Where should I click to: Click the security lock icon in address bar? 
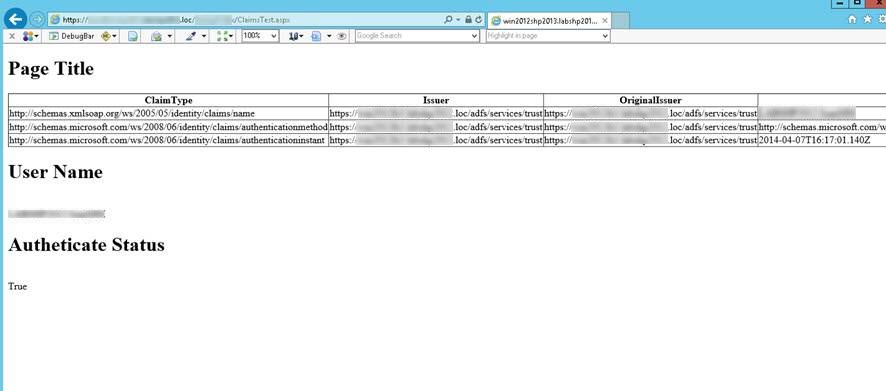(468, 20)
